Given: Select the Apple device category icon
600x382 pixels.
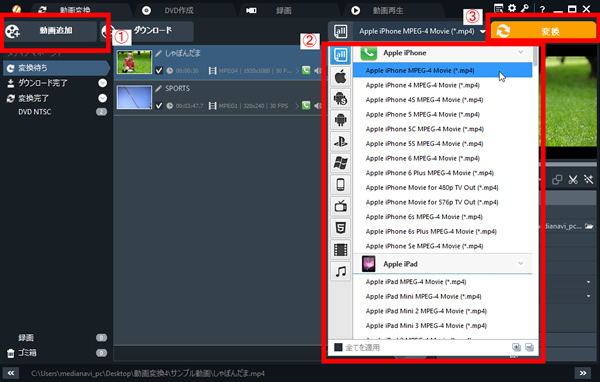Looking at the screenshot, I should pos(341,77).
